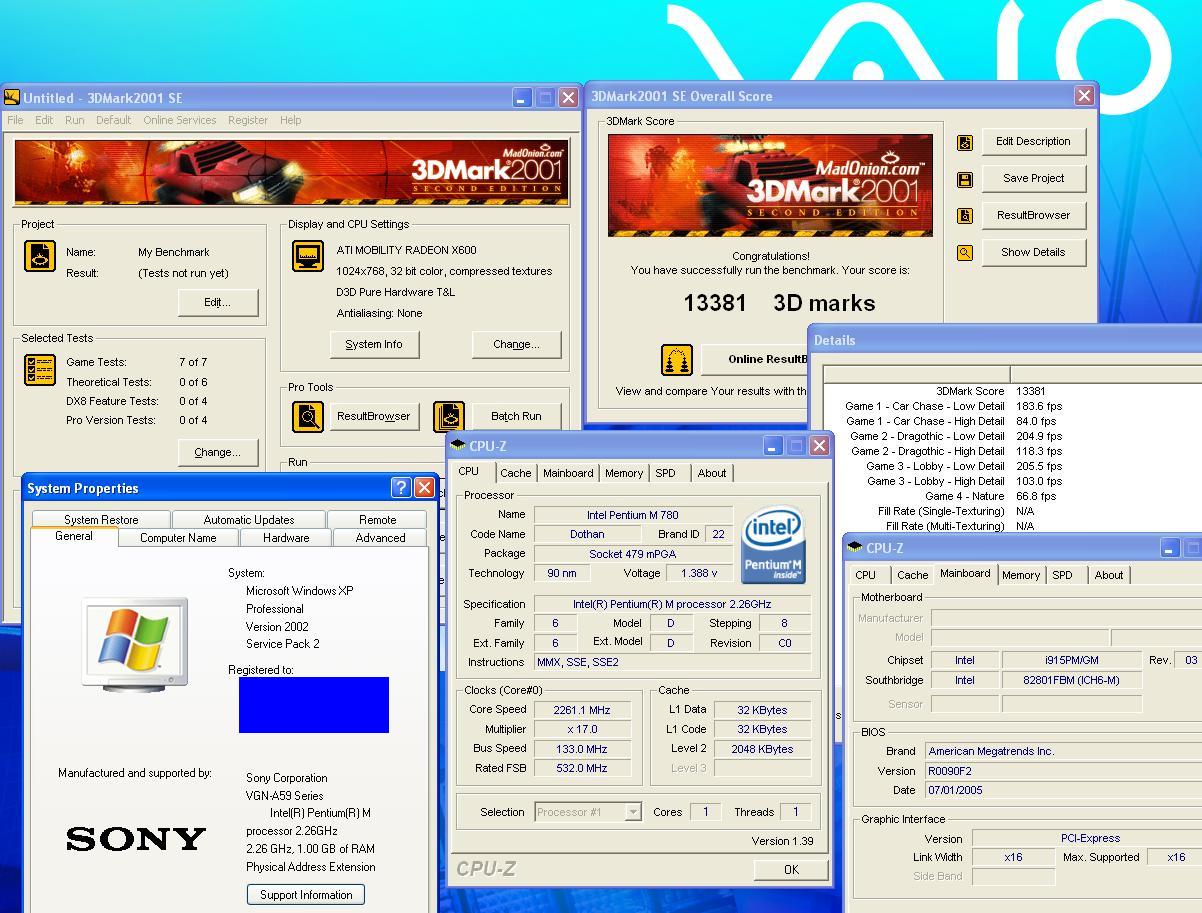Open the File menu in 3DMark2001 SE
Image resolution: width=1202 pixels, height=913 pixels.
click(x=15, y=120)
